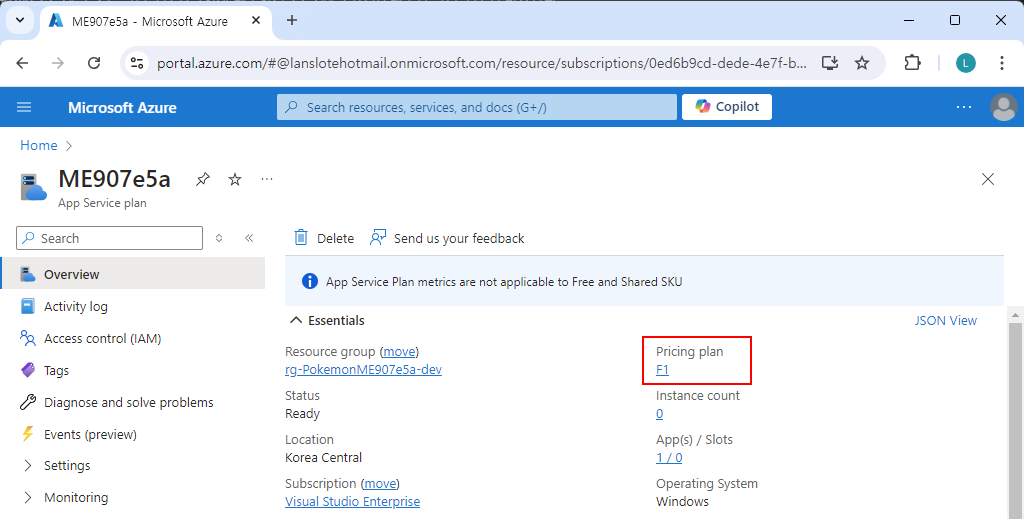Screen dimensions: 1024x519
Task: Click the info icon in the metrics banner
Action: 310,282
